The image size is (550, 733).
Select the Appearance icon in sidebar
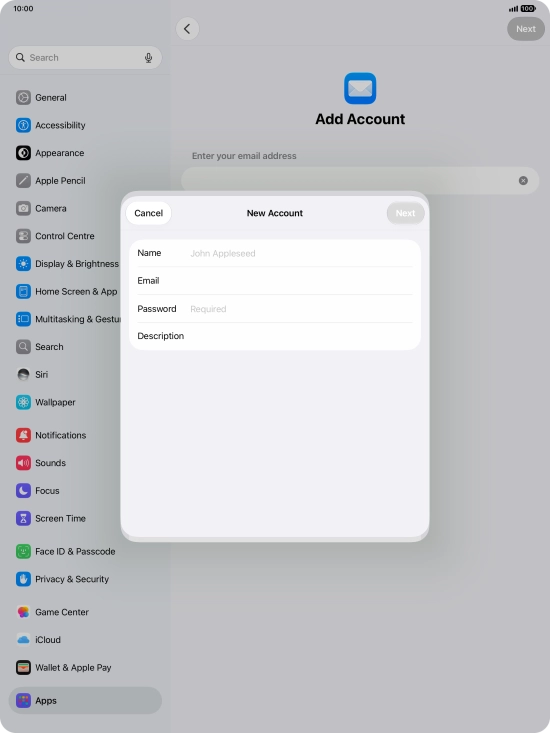pos(23,153)
